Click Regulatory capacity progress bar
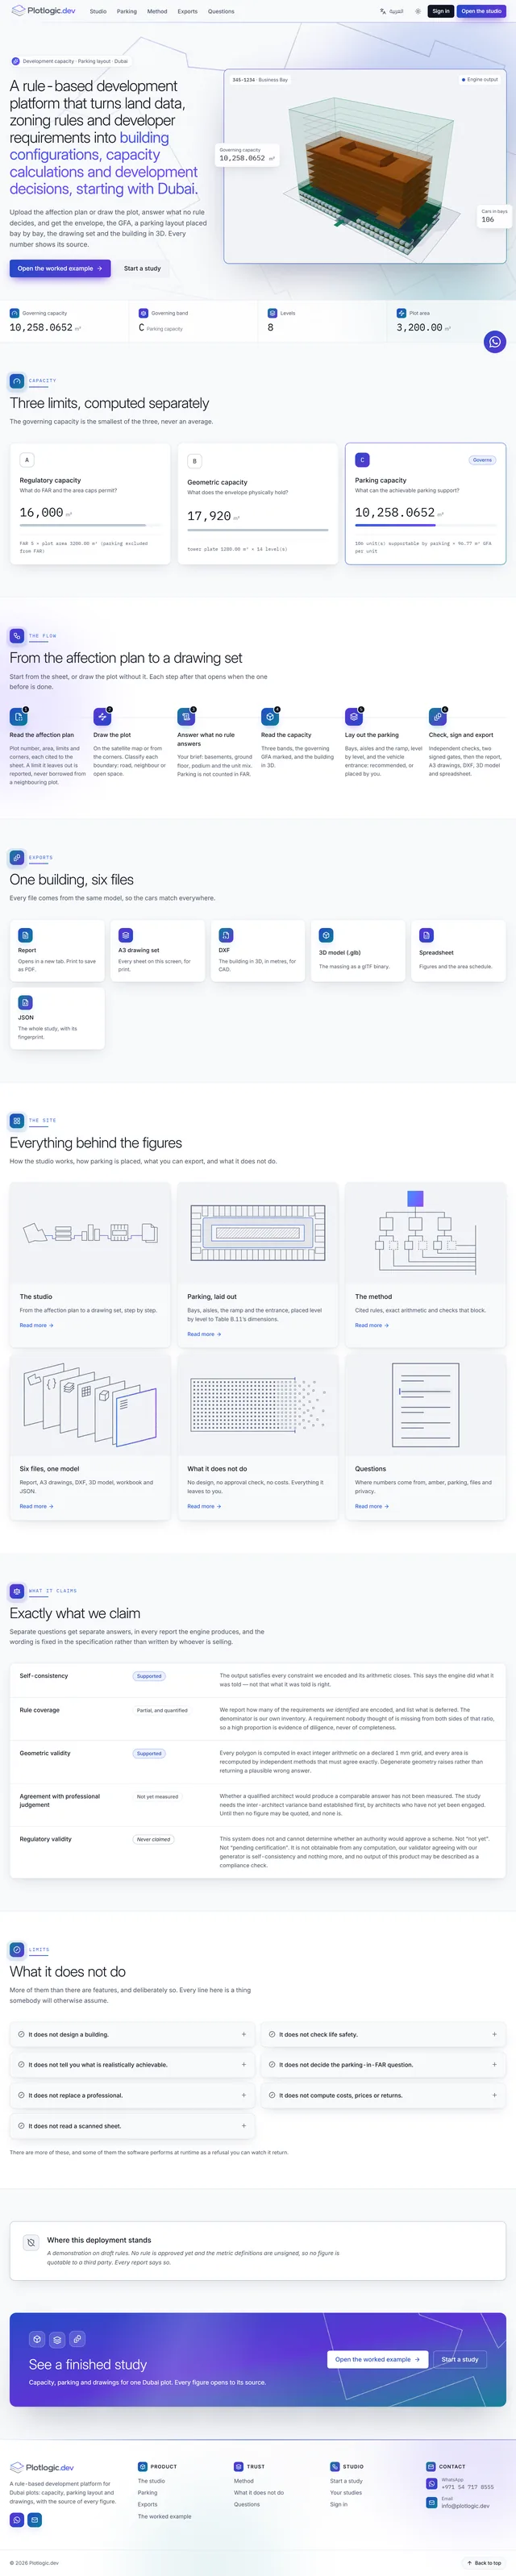This screenshot has height=2576, width=516. [90, 525]
